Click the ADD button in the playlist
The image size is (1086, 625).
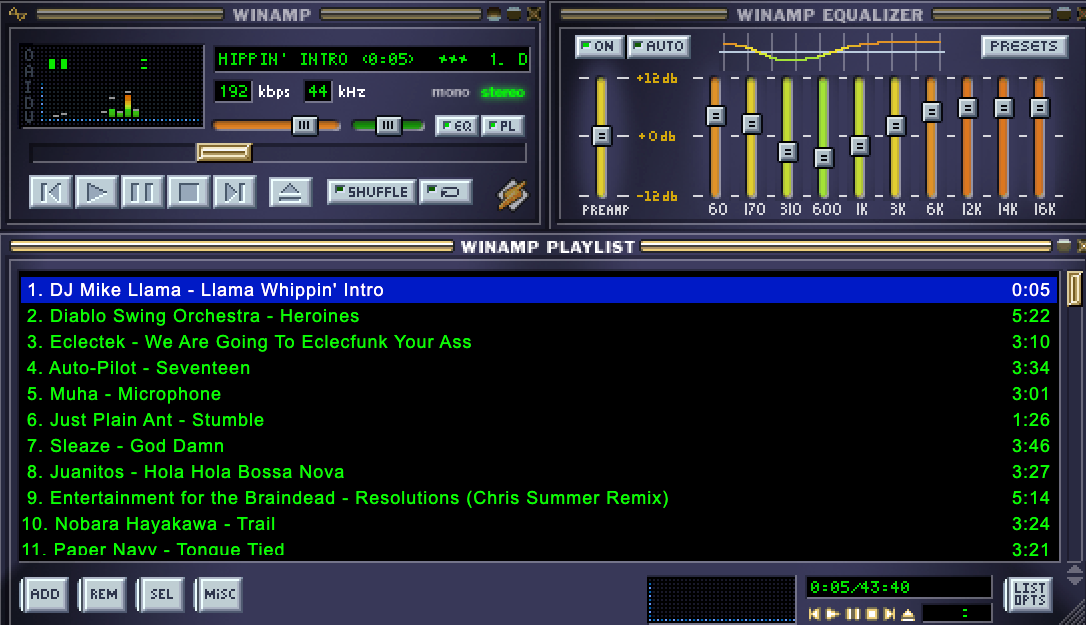pos(44,594)
